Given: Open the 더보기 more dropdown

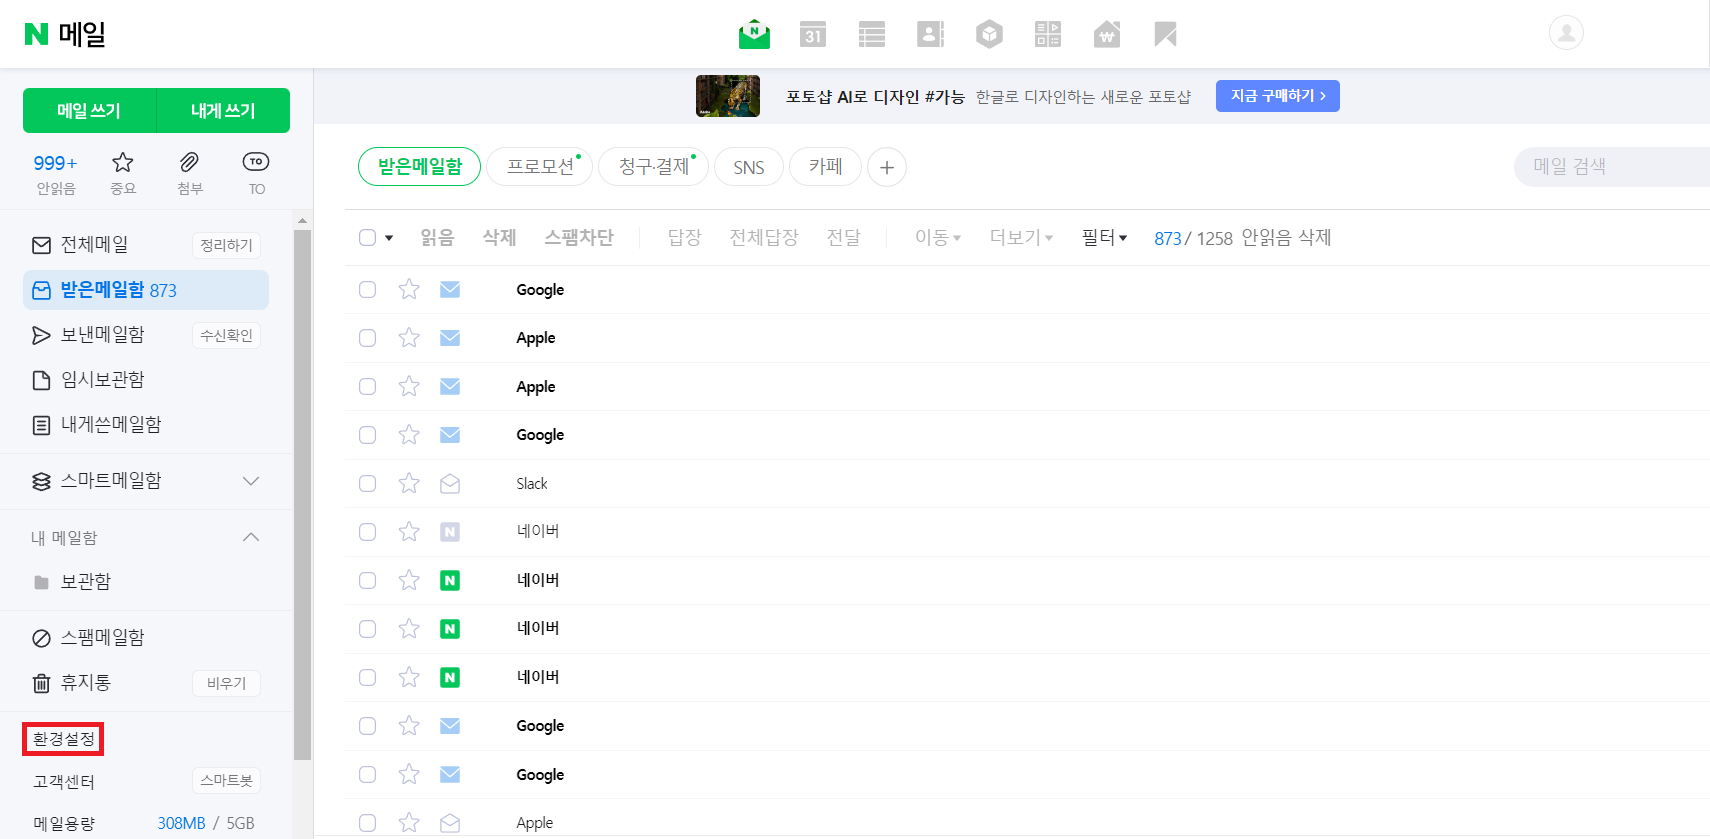Looking at the screenshot, I should tap(1021, 238).
